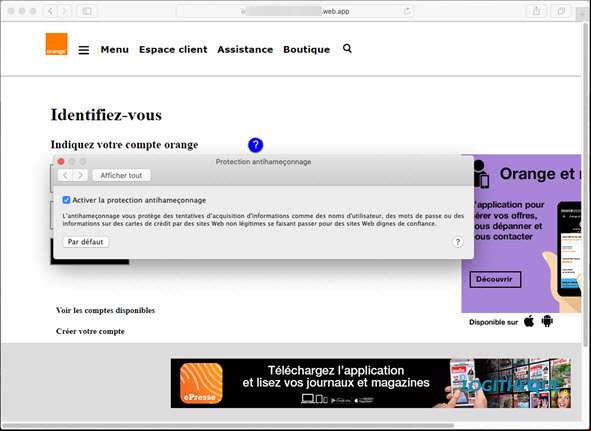
Task: Click Par défaut button
Action: (86, 242)
